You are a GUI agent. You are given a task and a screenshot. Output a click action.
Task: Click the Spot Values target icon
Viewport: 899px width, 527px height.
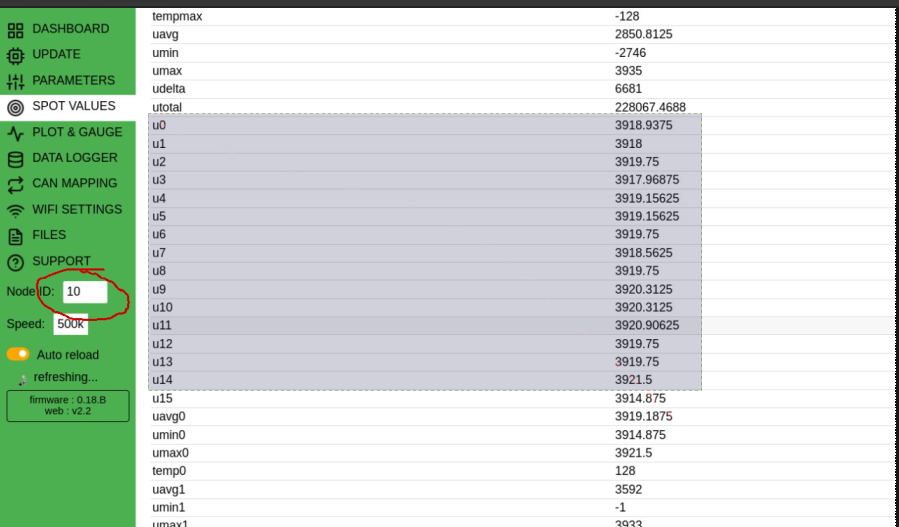point(15,107)
